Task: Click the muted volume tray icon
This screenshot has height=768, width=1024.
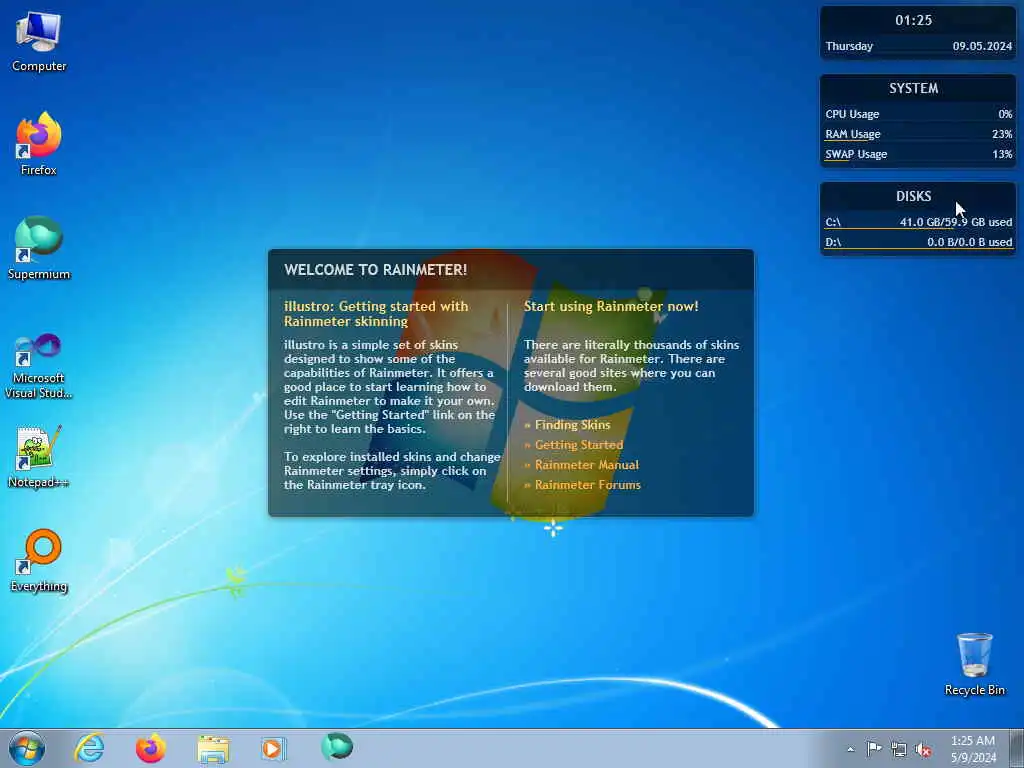Action: pyautogui.click(x=923, y=750)
